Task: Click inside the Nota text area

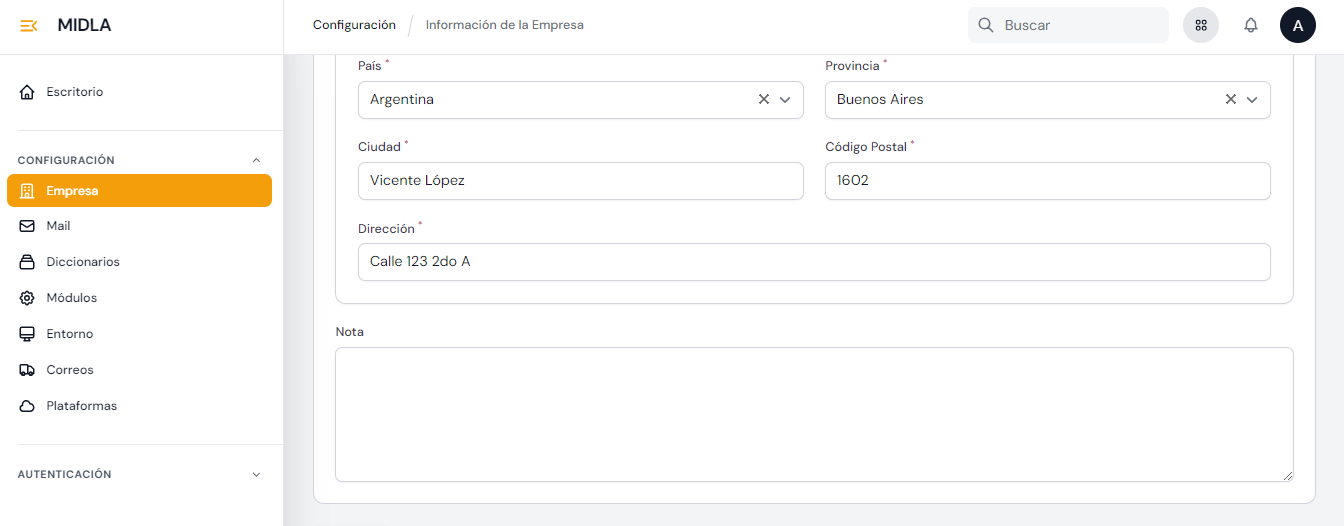Action: coord(814,414)
